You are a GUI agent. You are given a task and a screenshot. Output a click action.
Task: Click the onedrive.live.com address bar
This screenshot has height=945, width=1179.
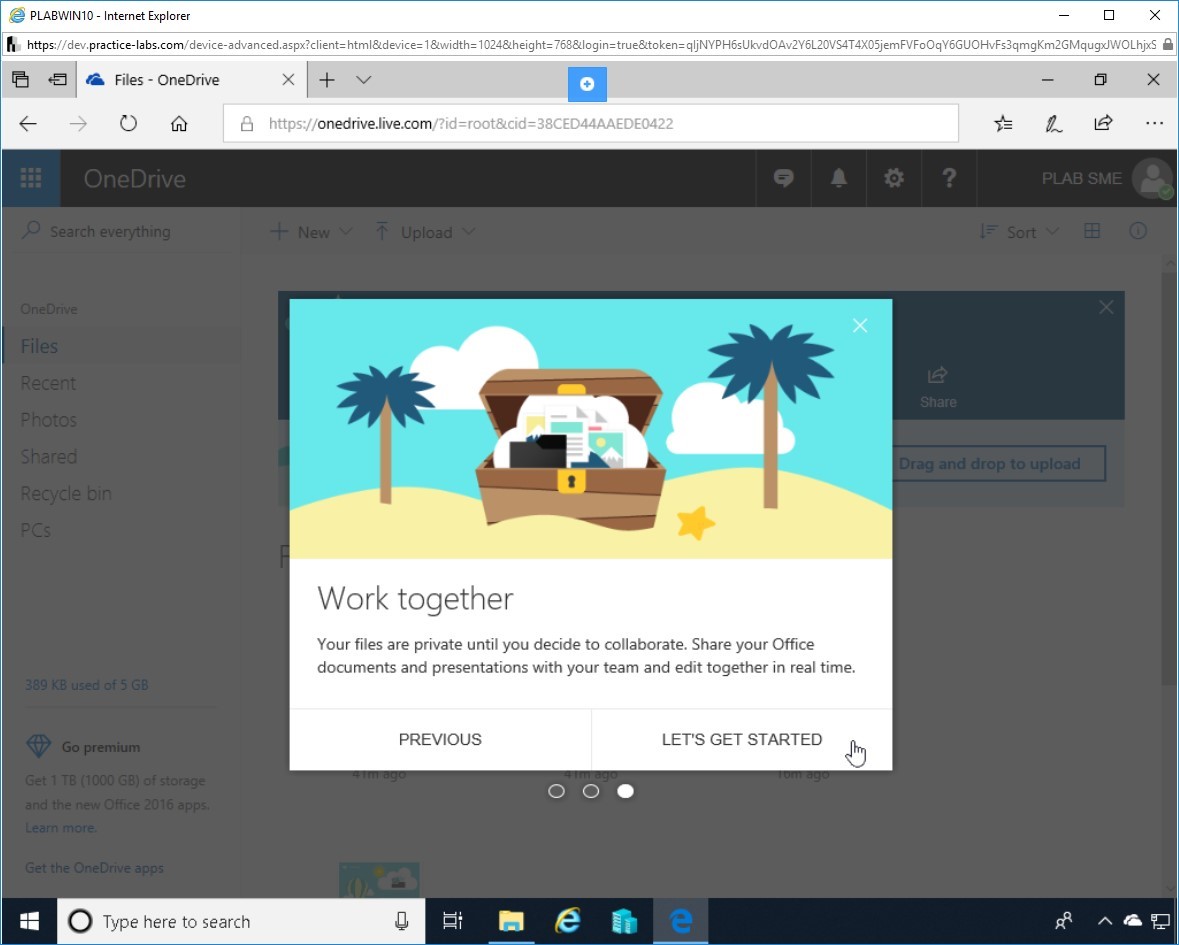click(x=591, y=124)
